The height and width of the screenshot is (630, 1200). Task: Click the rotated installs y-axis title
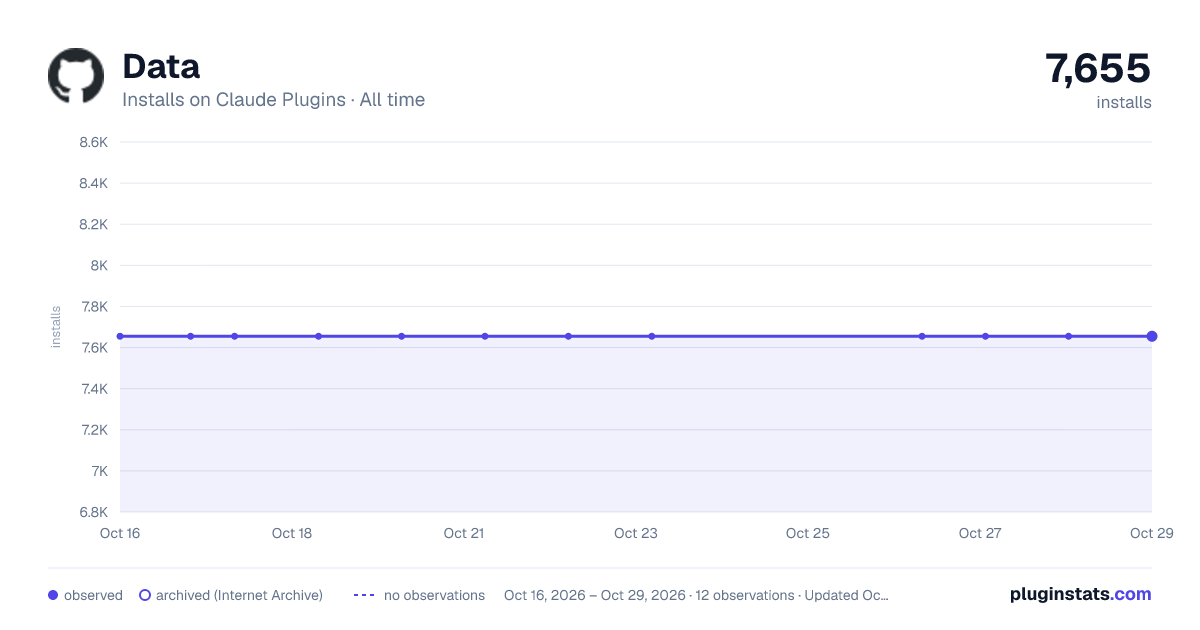pyautogui.click(x=56, y=327)
